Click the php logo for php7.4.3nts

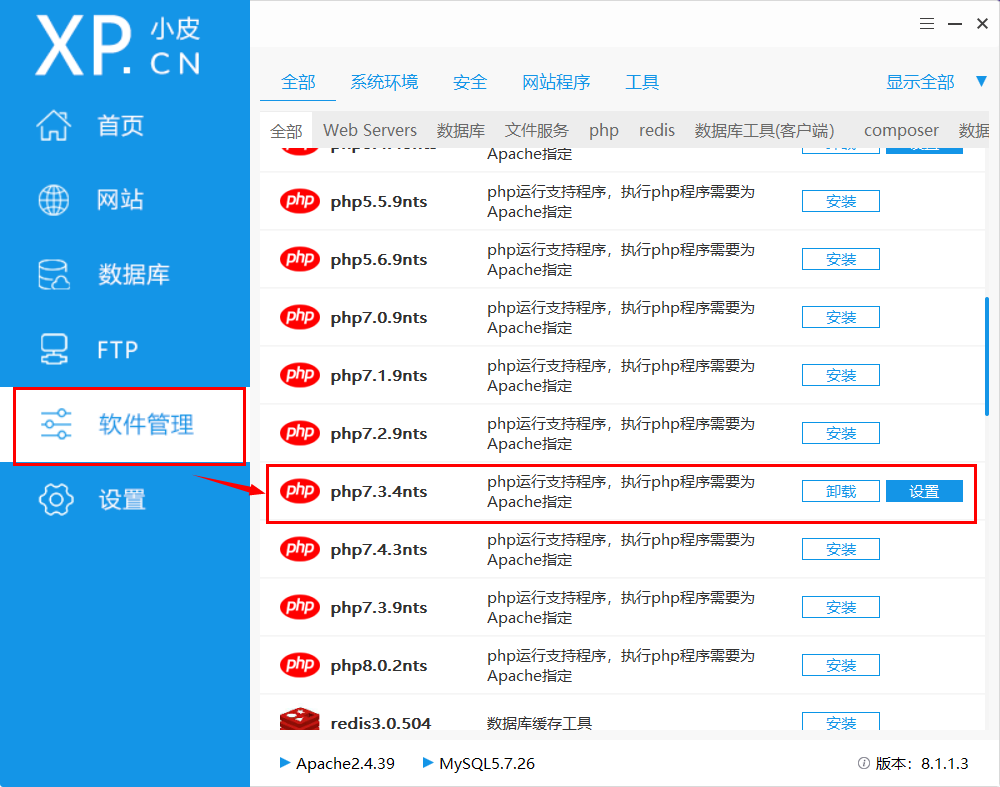(x=300, y=549)
